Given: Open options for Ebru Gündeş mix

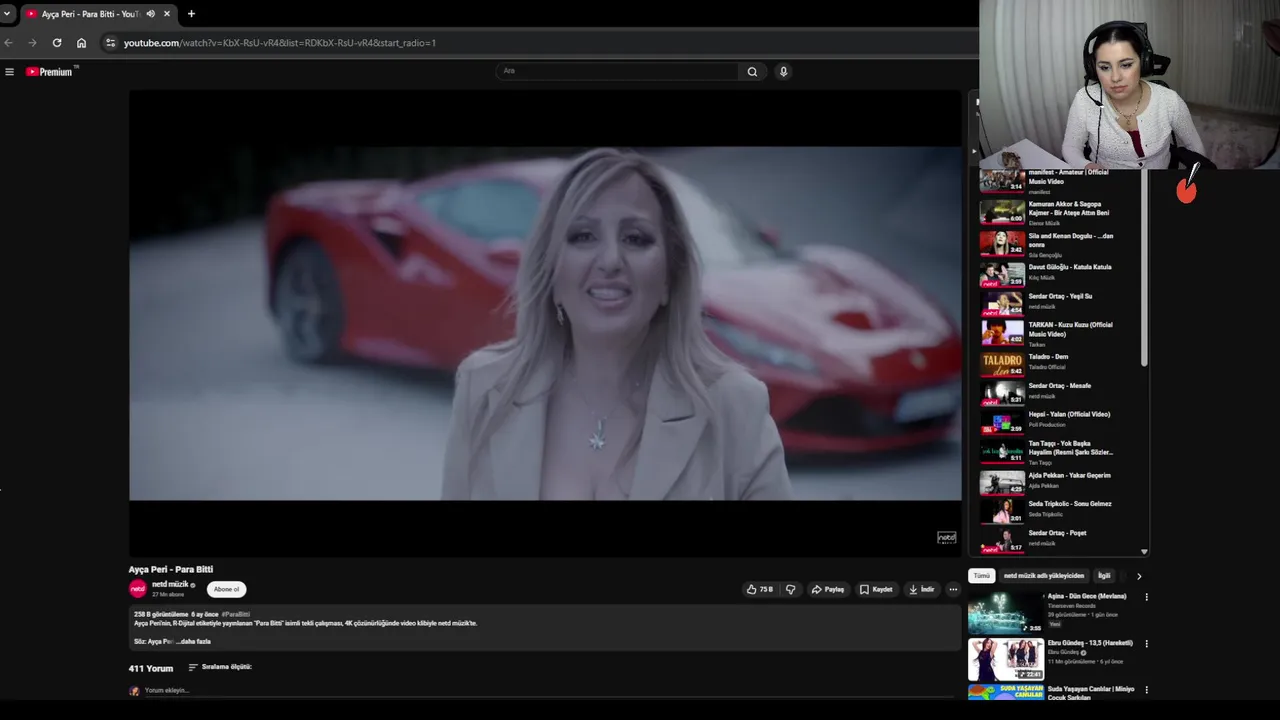Looking at the screenshot, I should click(1146, 643).
